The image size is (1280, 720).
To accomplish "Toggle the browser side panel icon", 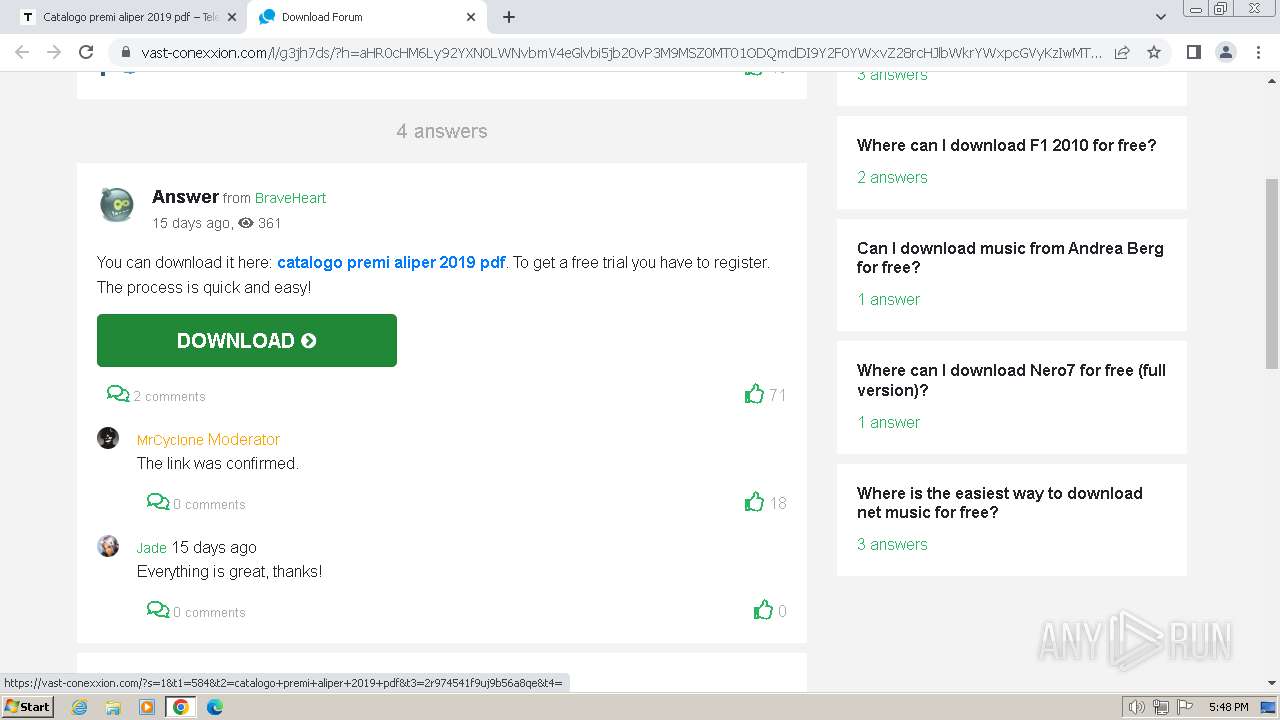I will coord(1193,52).
